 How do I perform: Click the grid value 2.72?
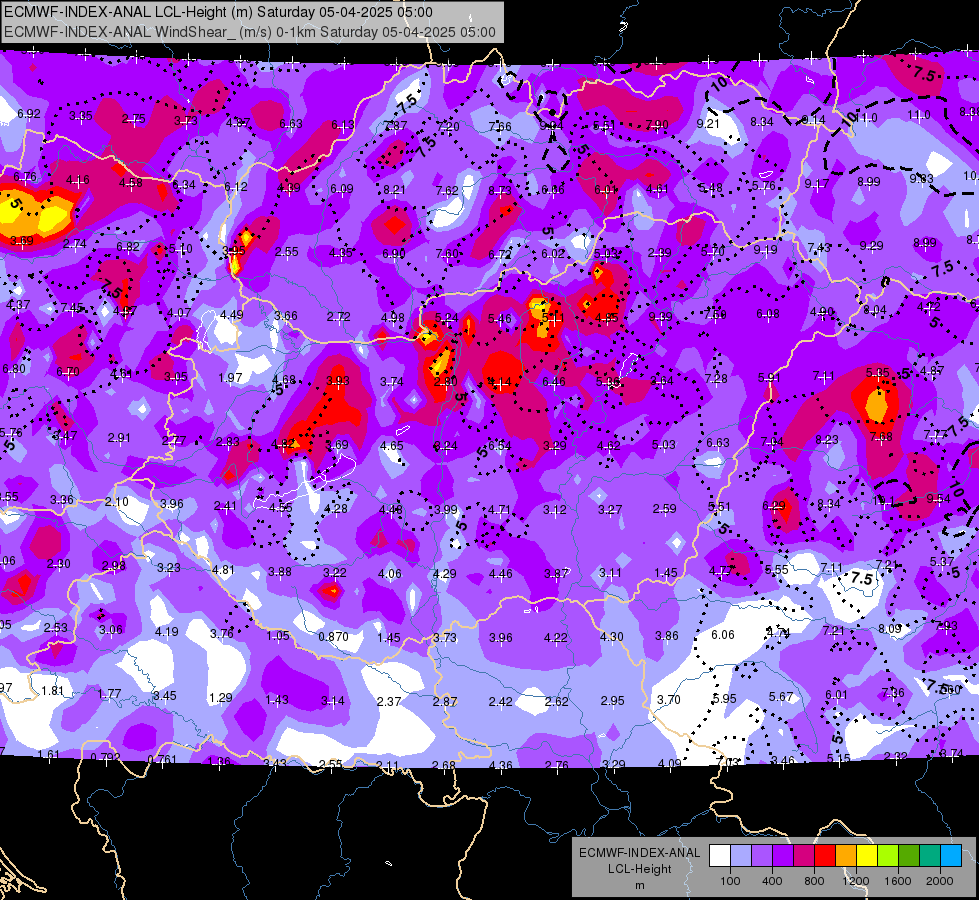(x=338, y=317)
